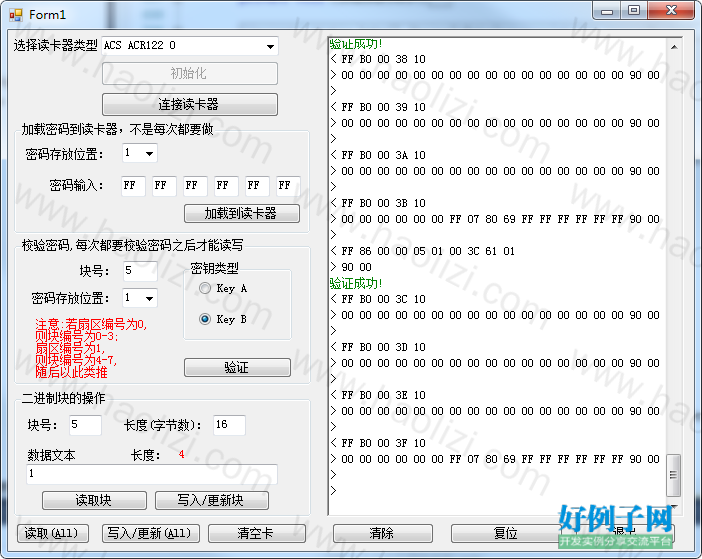Screen dimensions: 702x559
Task: Click the 写入/更新块 button
Action: (x=212, y=500)
